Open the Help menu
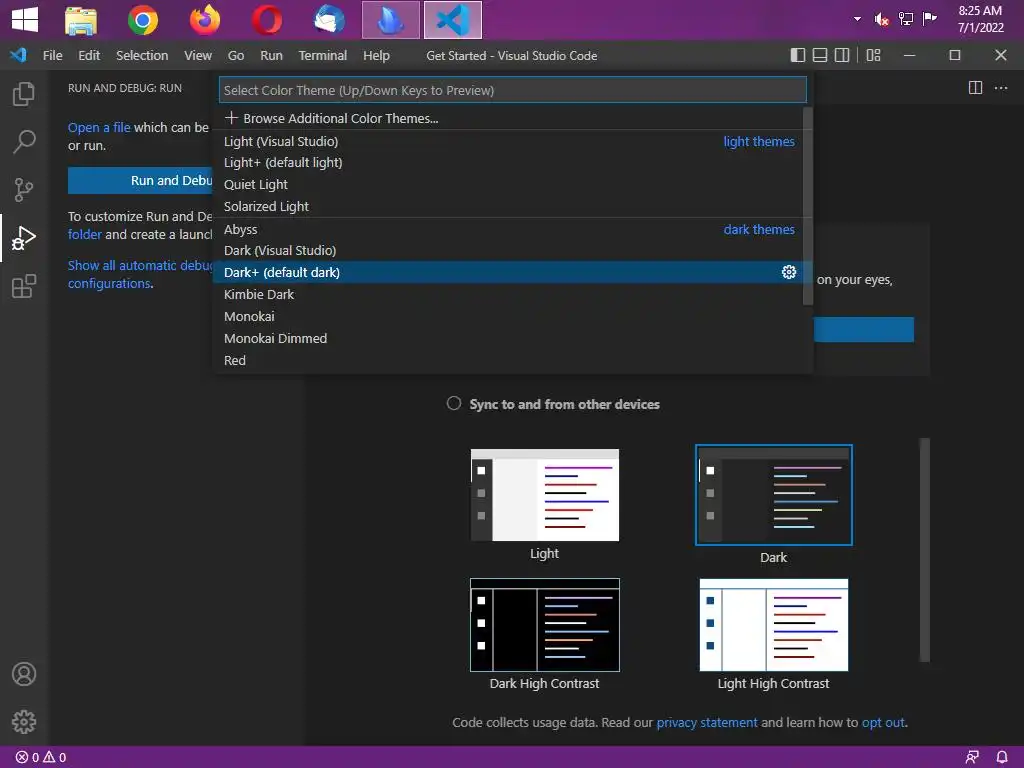This screenshot has width=1024, height=768. [x=376, y=56]
